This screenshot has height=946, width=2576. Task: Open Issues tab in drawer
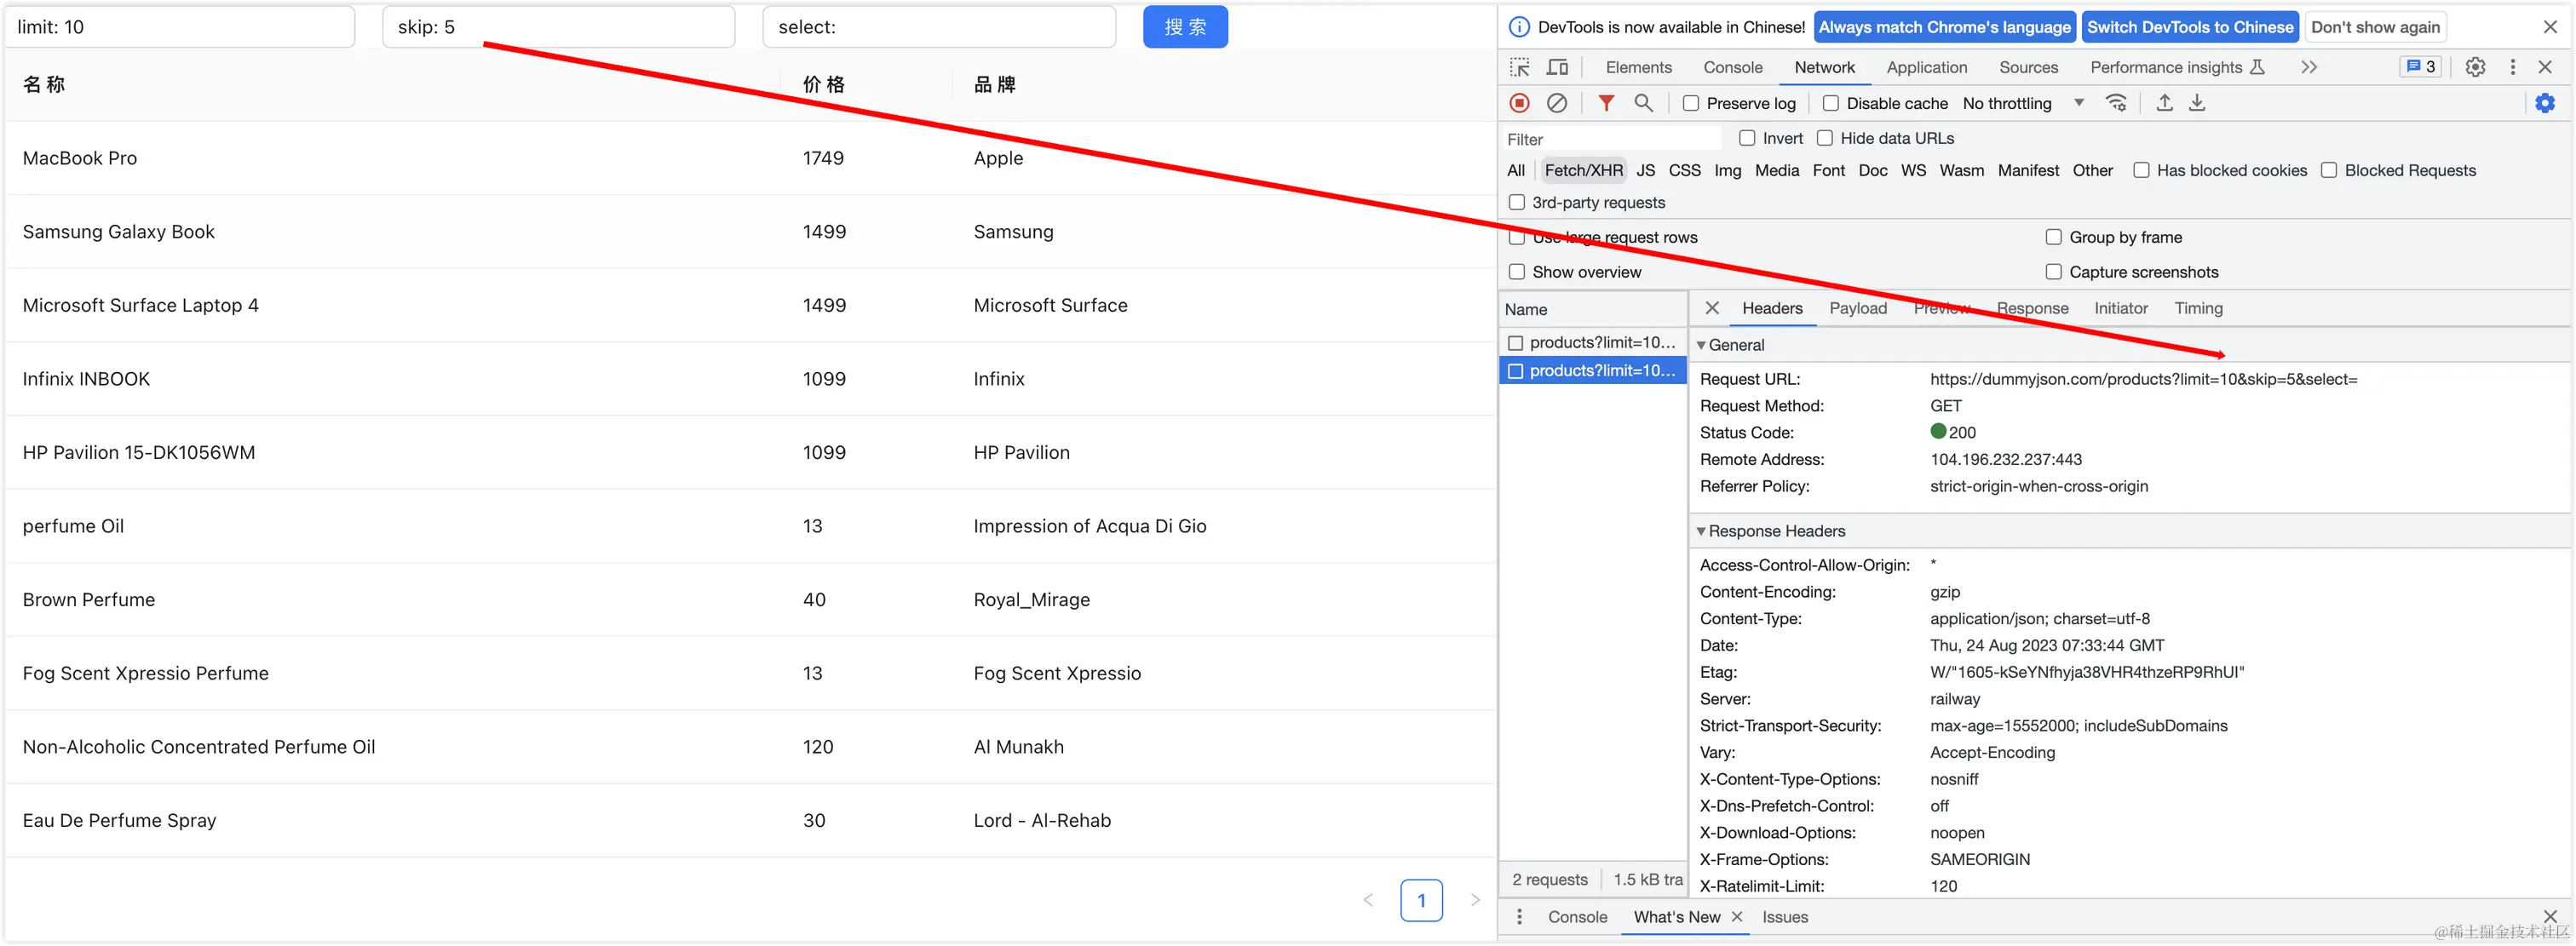(x=1785, y=917)
